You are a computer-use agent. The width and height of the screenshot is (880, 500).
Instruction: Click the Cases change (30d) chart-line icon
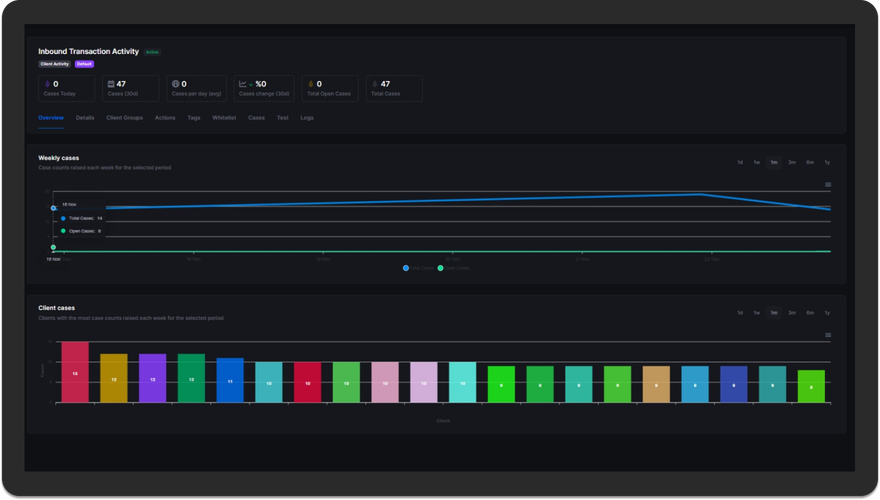(242, 84)
